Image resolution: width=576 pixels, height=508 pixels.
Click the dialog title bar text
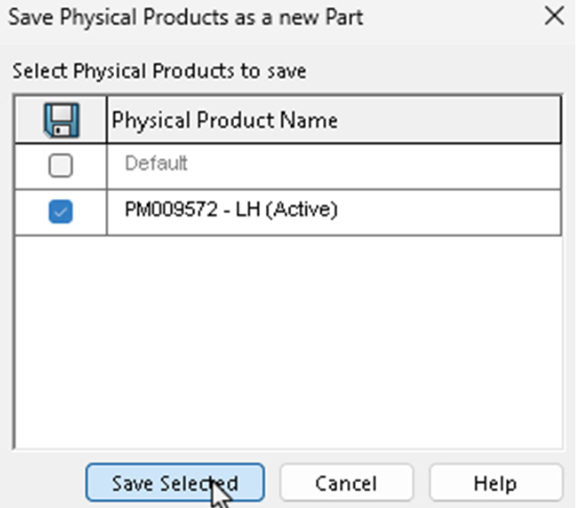(x=186, y=17)
